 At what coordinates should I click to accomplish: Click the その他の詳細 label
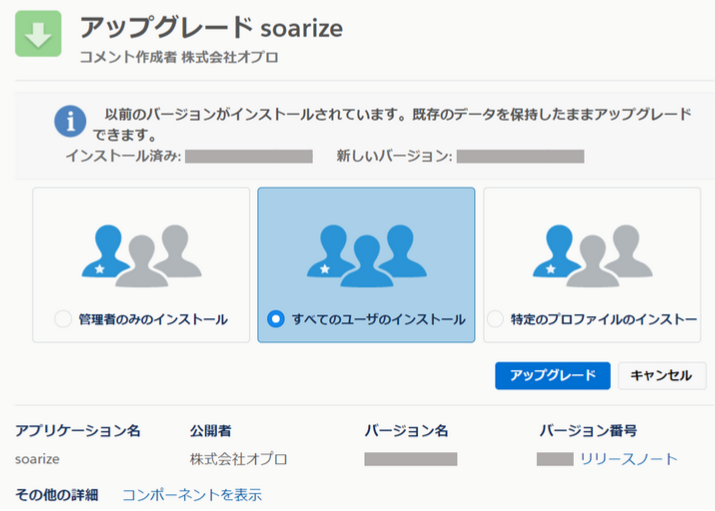pyautogui.click(x=57, y=495)
